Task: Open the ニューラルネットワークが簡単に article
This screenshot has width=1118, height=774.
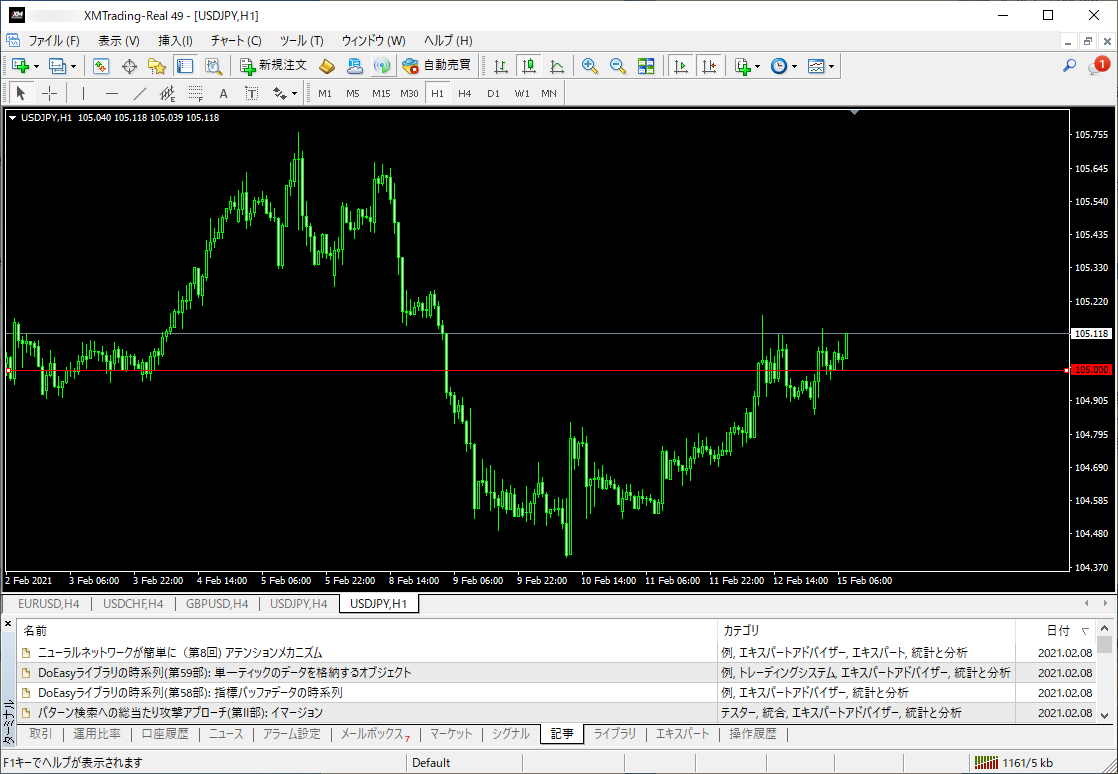Action: 180,652
